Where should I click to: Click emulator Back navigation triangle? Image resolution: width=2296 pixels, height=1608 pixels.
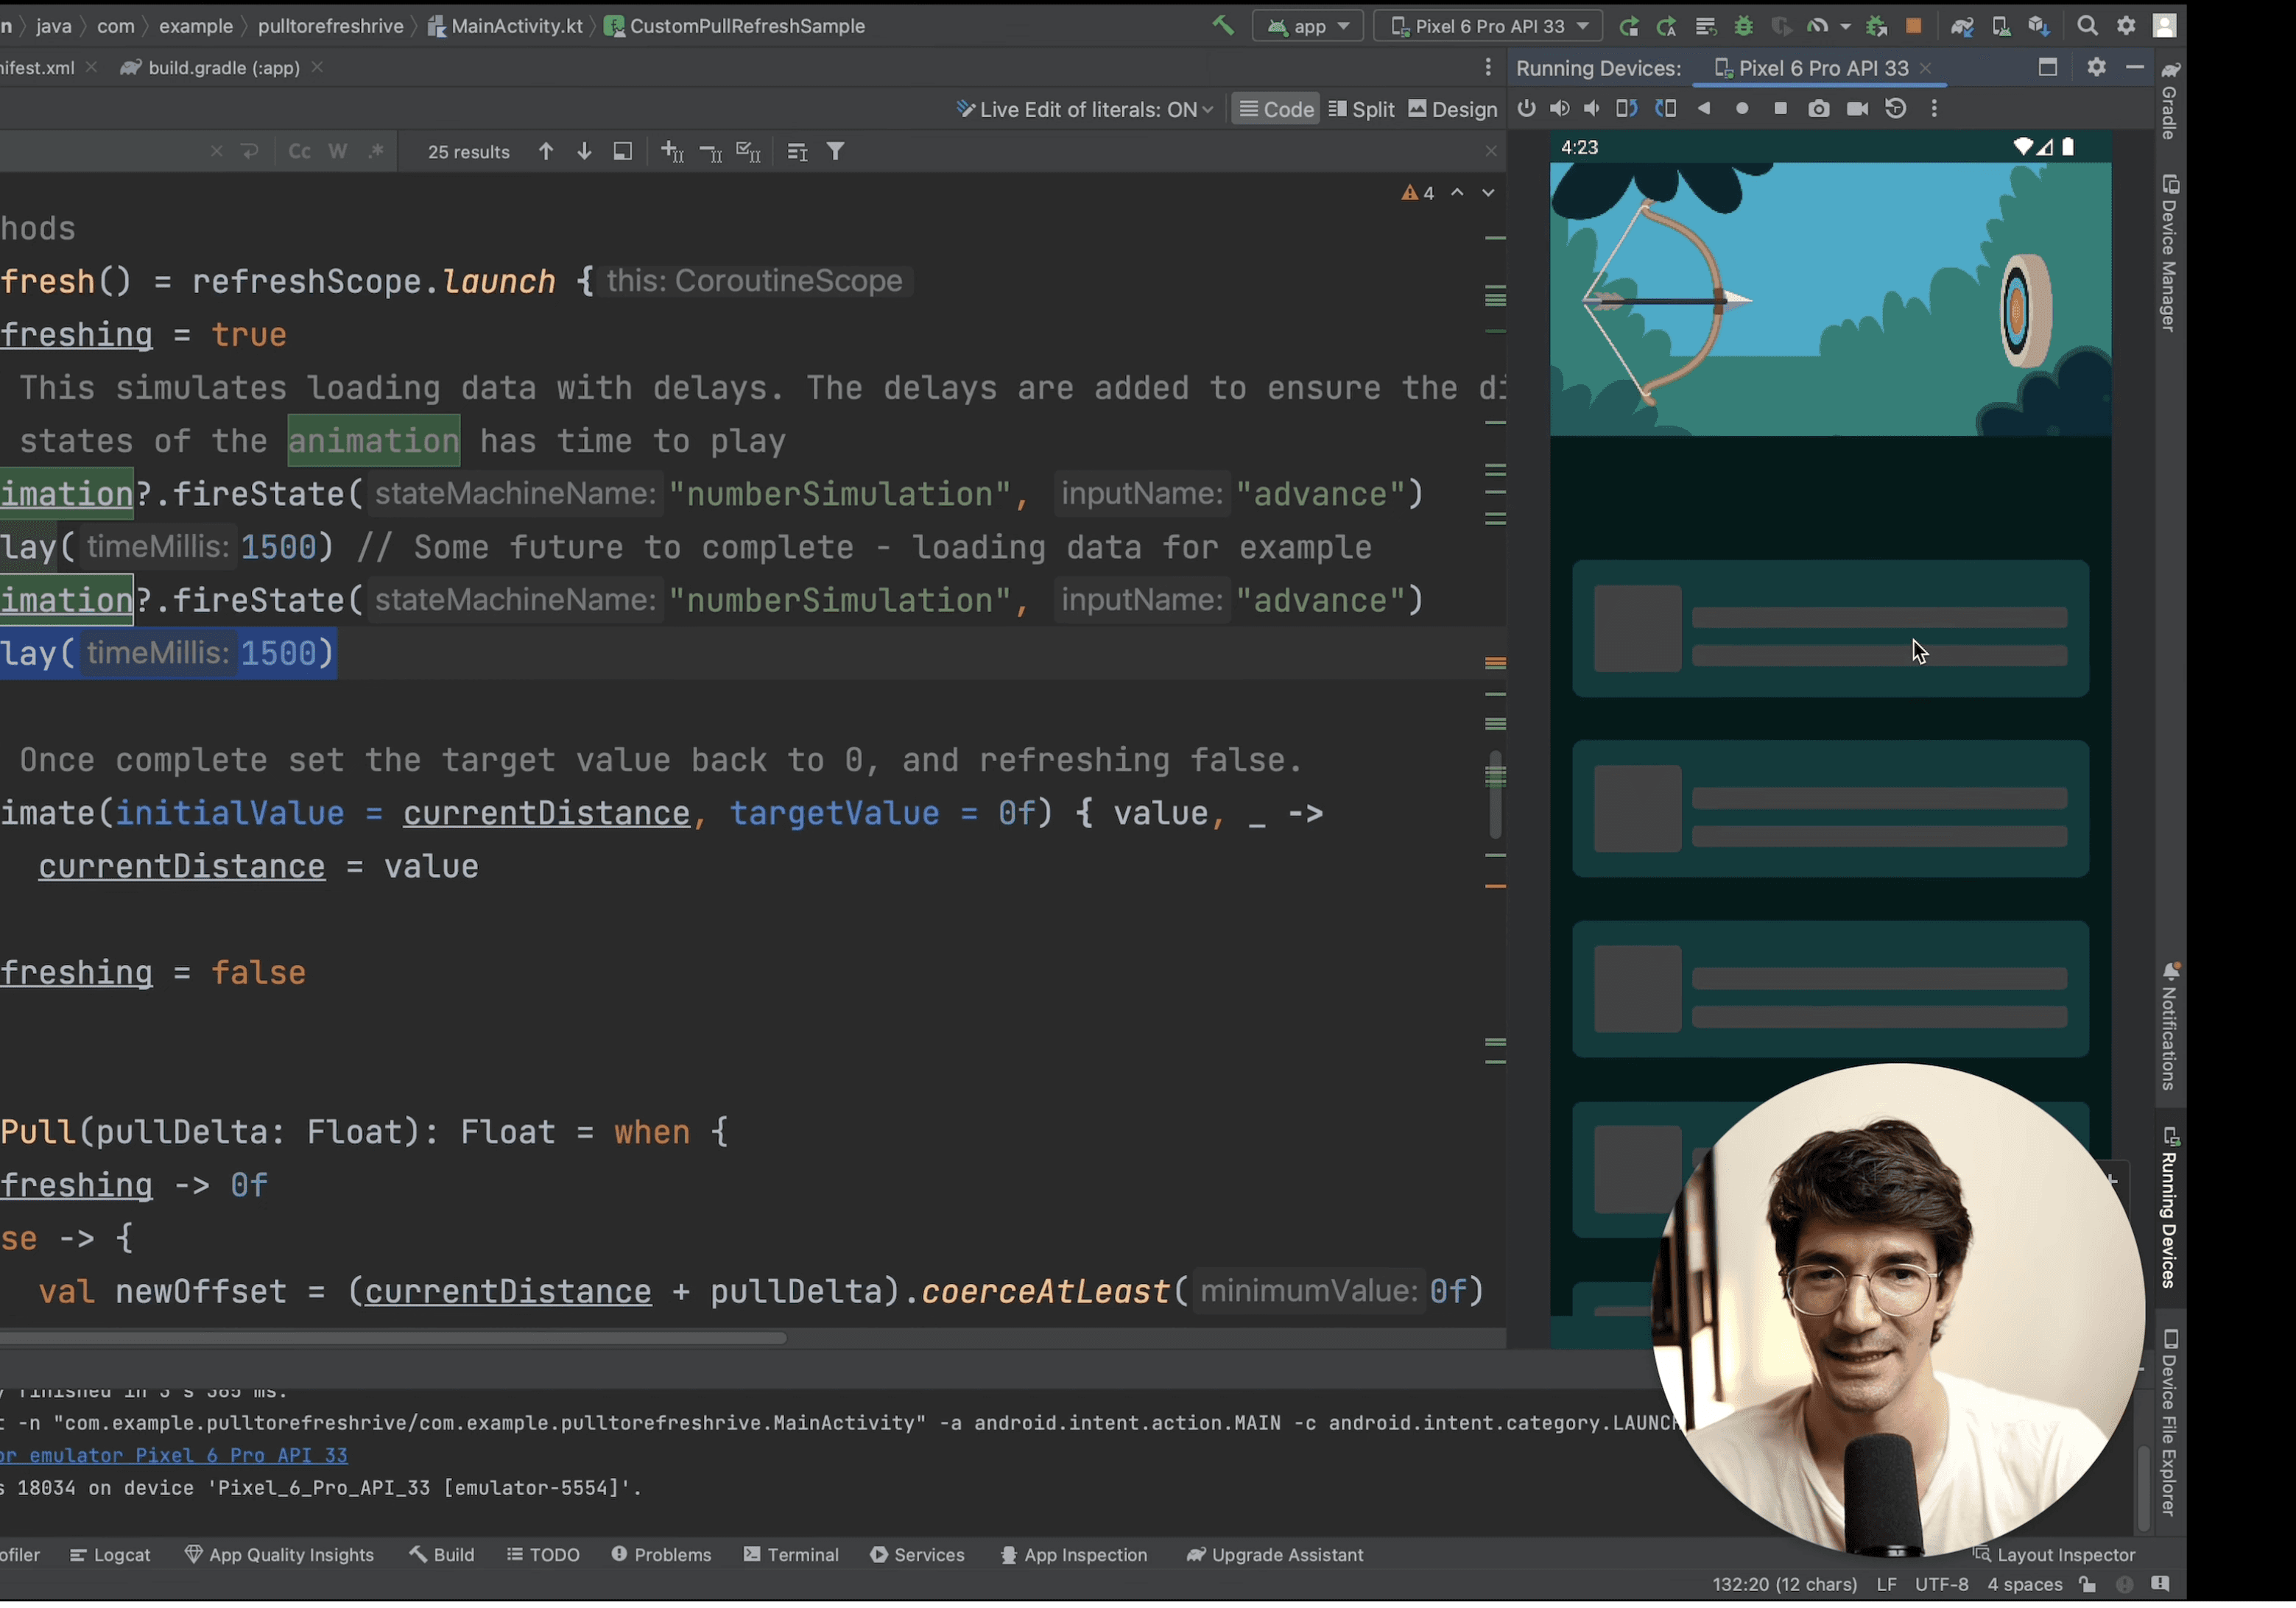click(1704, 109)
